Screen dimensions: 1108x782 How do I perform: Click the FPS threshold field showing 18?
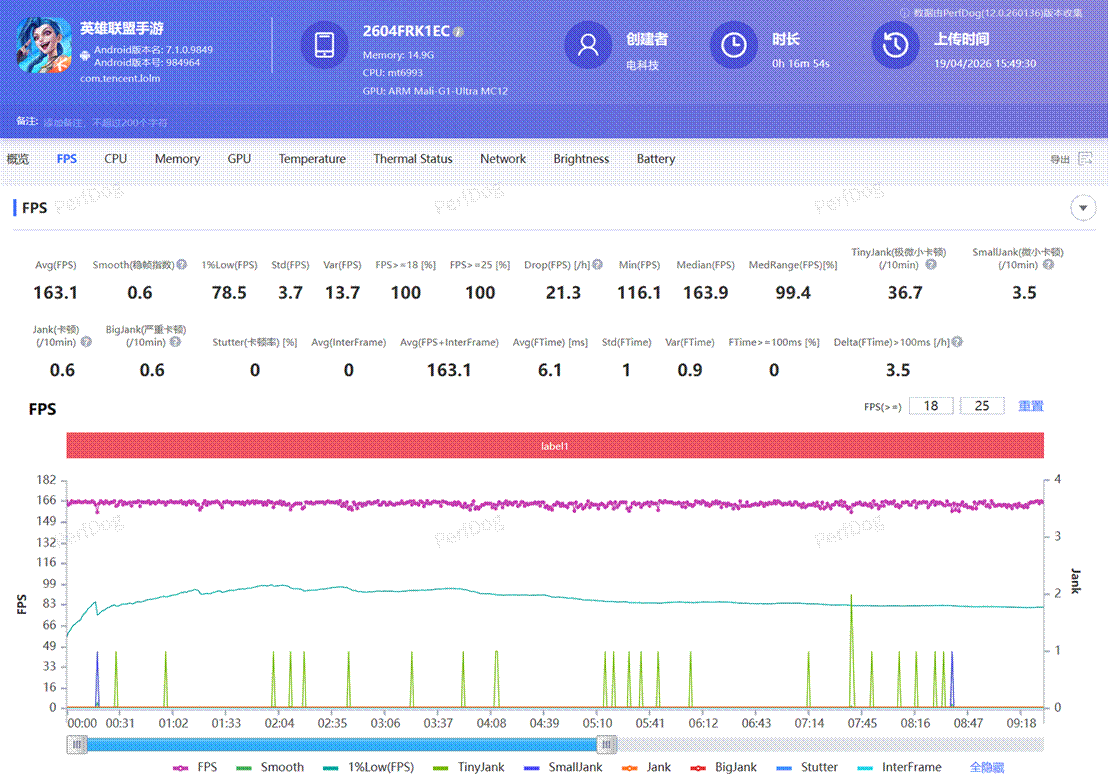931,406
